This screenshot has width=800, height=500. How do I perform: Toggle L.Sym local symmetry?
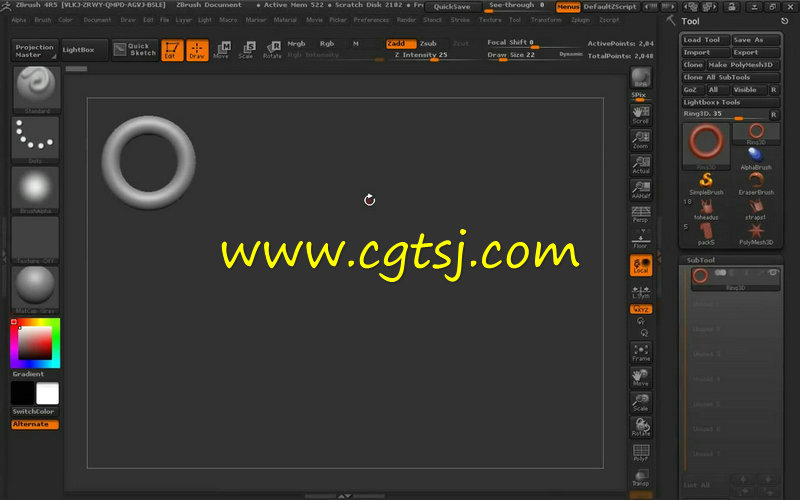pyautogui.click(x=641, y=292)
